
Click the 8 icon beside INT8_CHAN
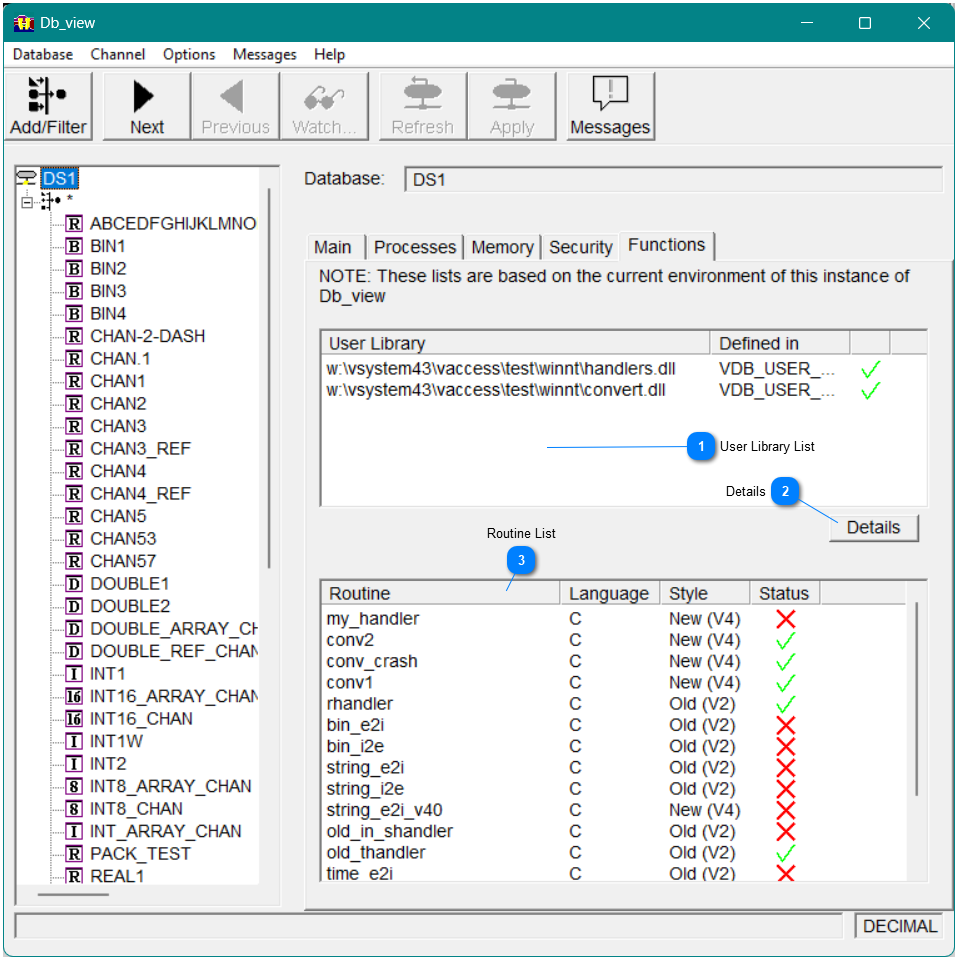tap(74, 808)
